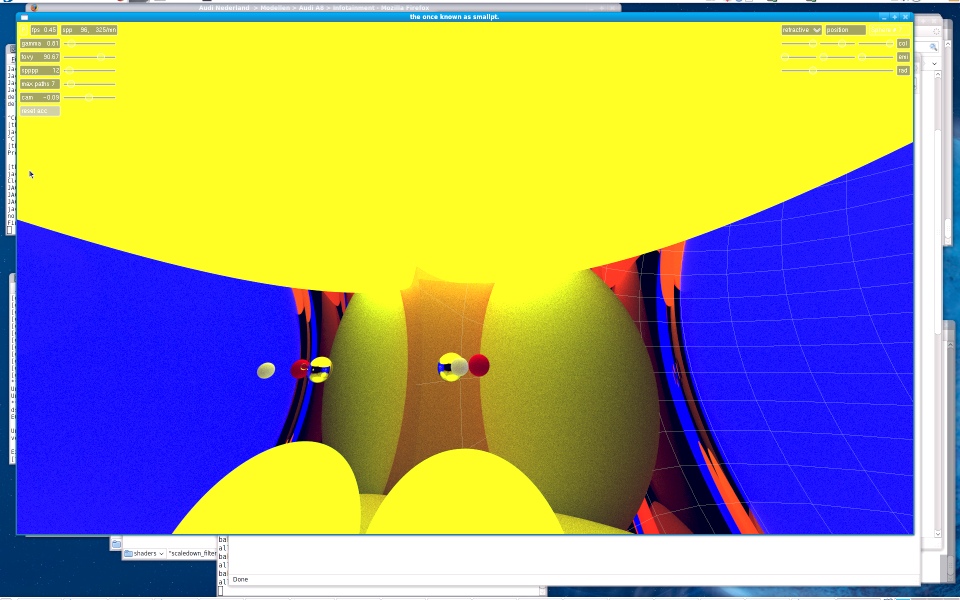Open the refractive material dropdown
The width and height of the screenshot is (960, 600).
801,29
